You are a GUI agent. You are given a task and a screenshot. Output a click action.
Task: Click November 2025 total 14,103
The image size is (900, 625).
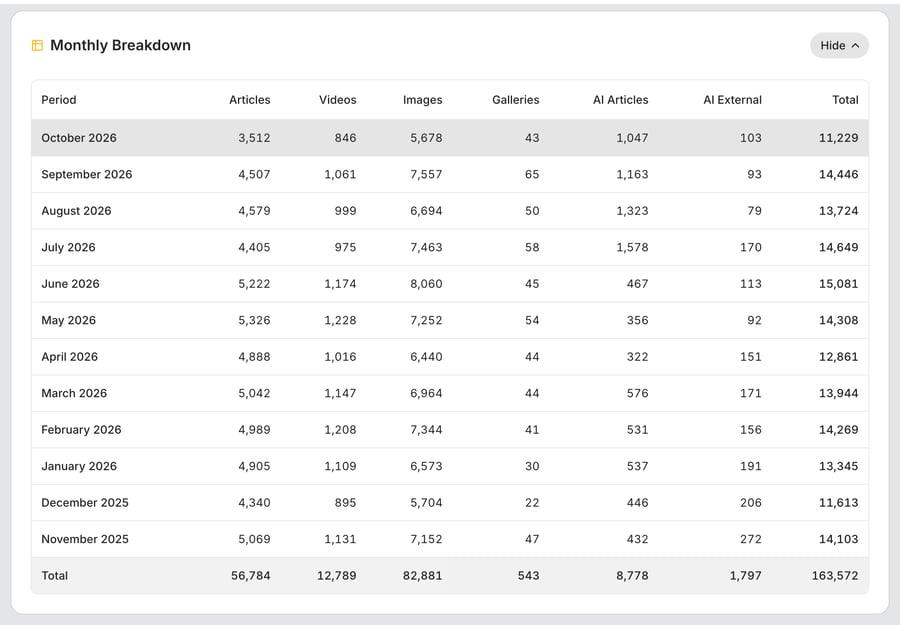(x=839, y=539)
